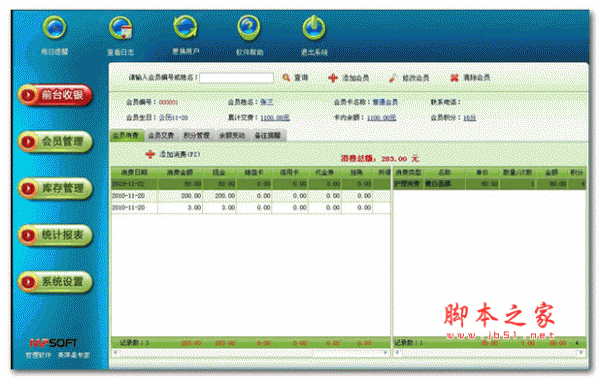Screen dimensions: 600x380
Task: Select the 2010-11-20 row with amount 3.00
Action: 251,208
